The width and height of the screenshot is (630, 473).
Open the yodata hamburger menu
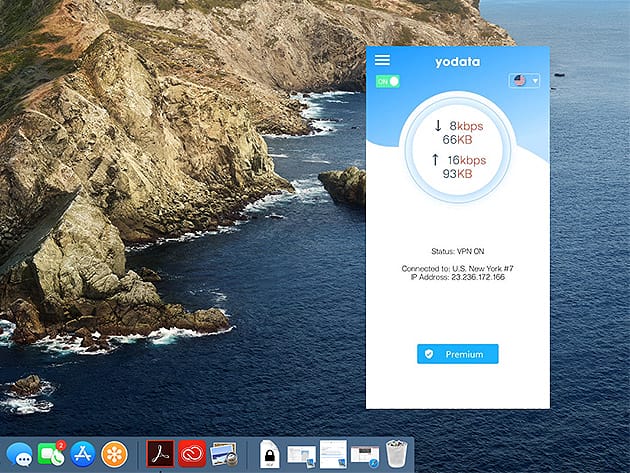(382, 61)
